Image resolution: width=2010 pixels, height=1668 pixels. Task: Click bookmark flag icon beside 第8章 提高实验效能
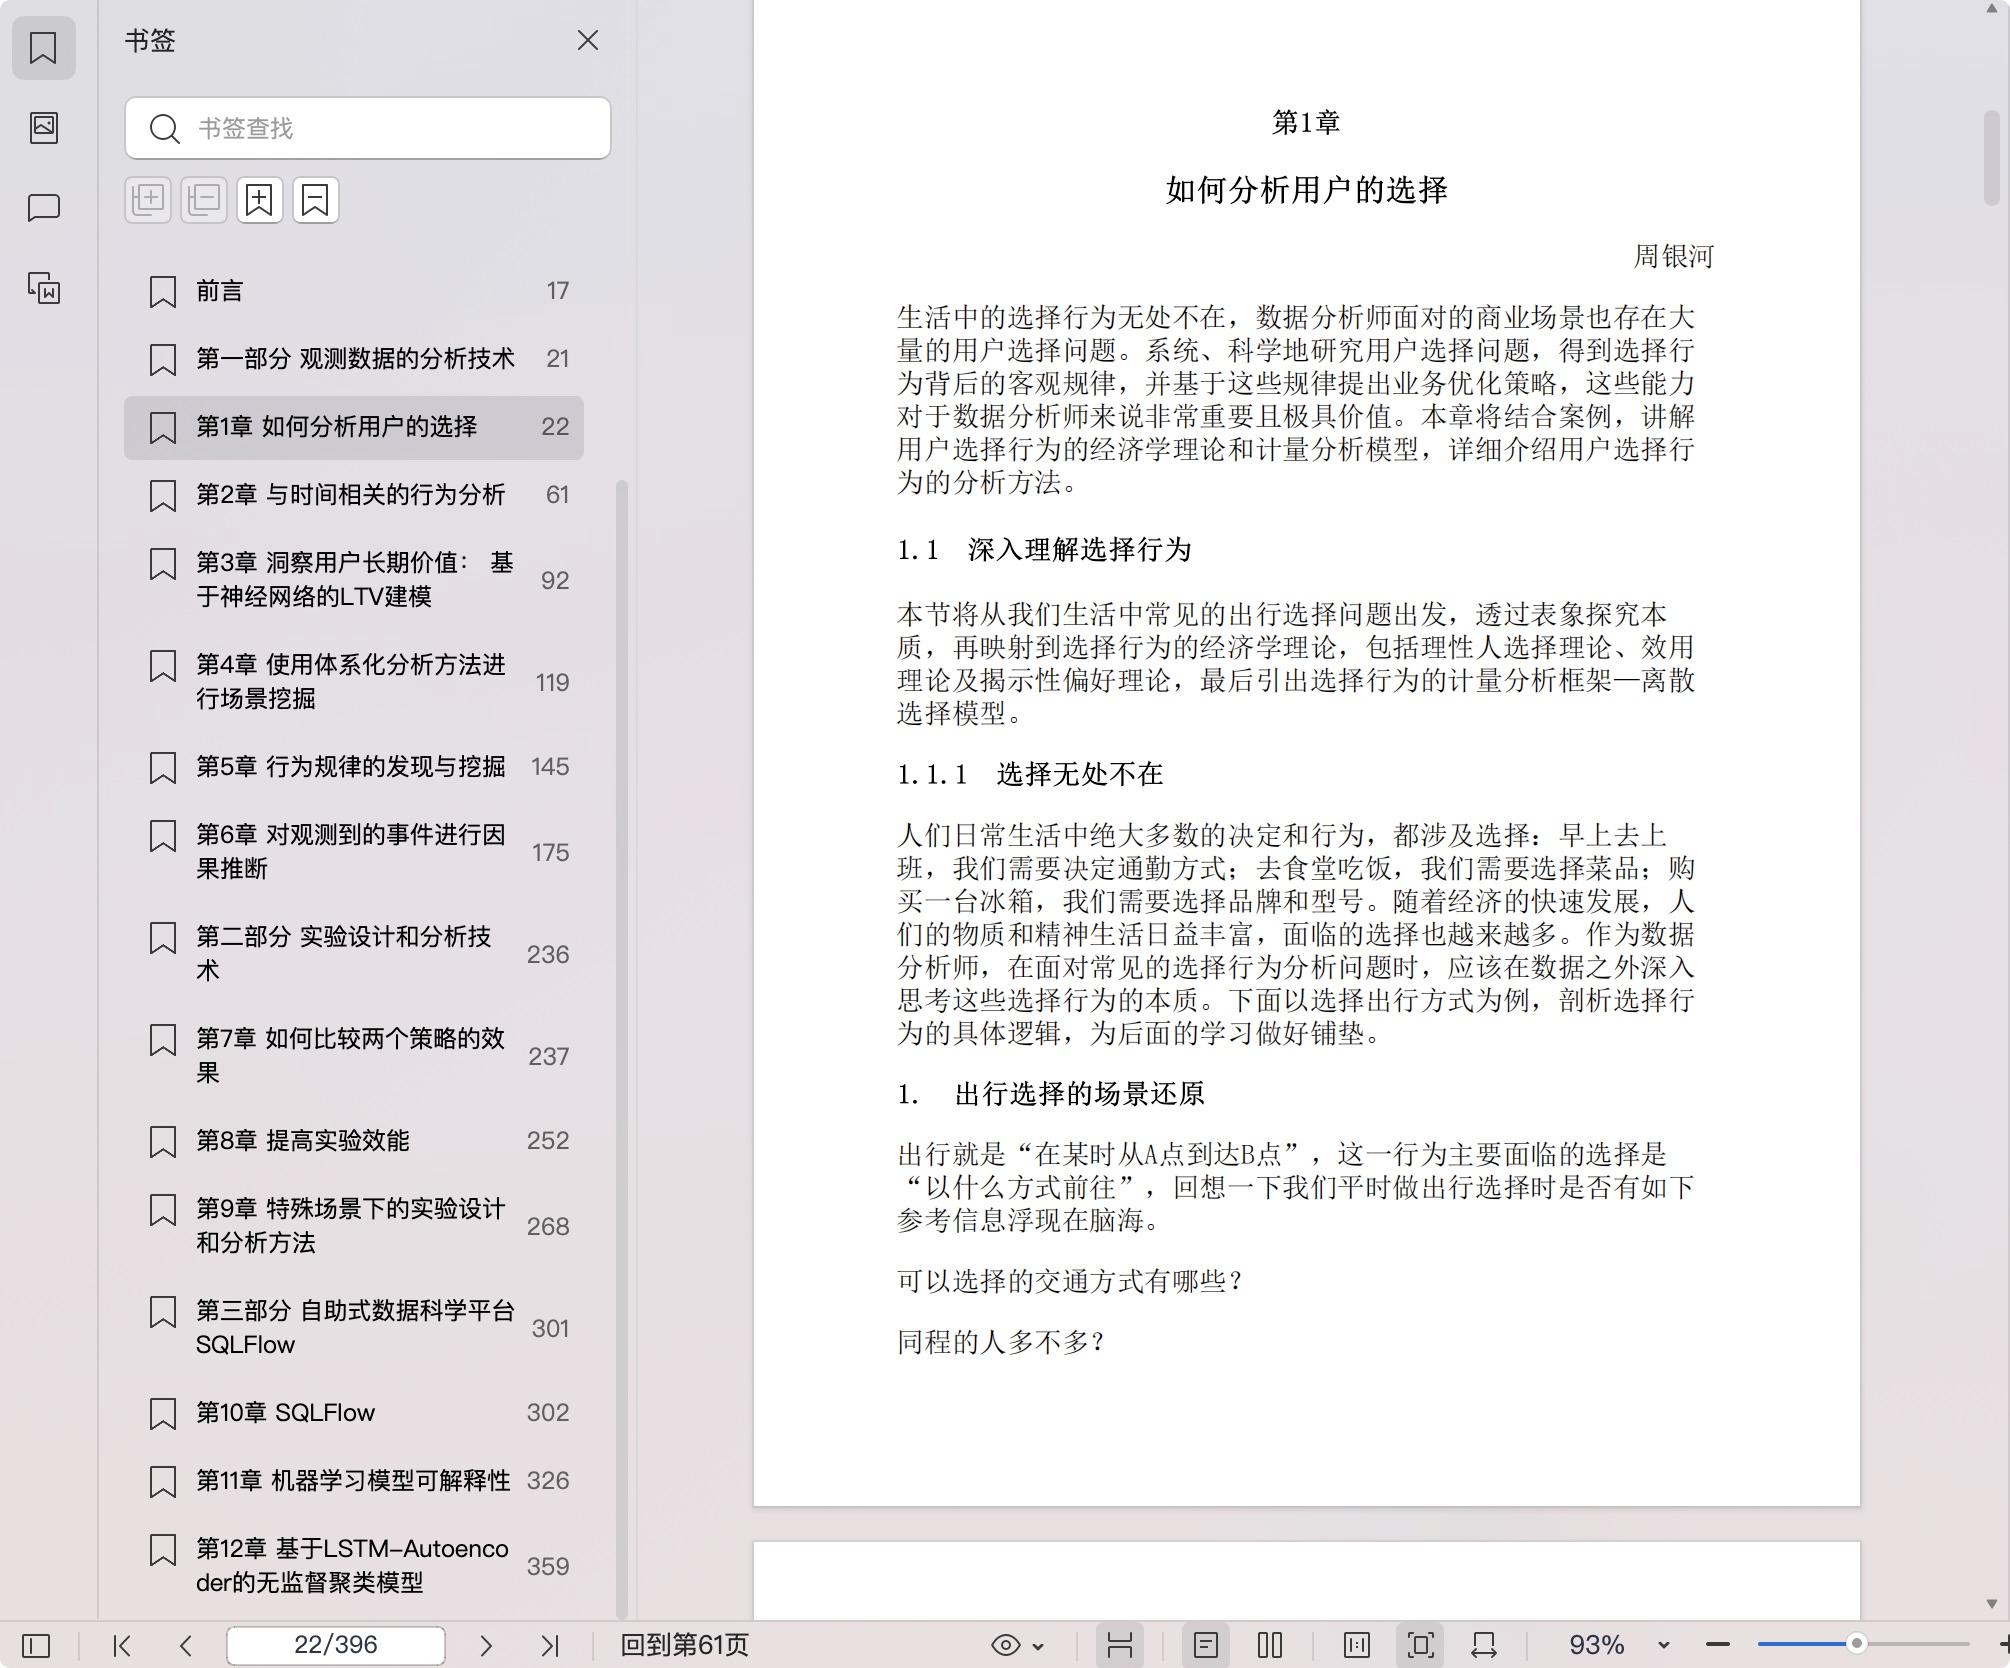(162, 1142)
